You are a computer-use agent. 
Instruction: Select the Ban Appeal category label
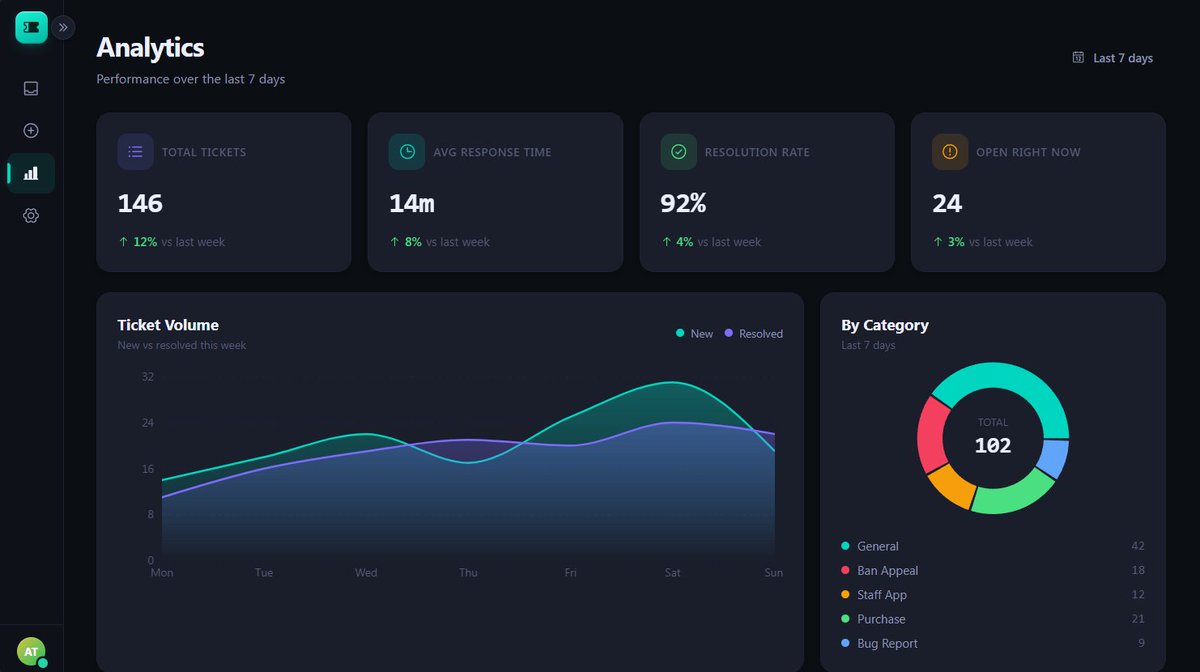coord(888,570)
